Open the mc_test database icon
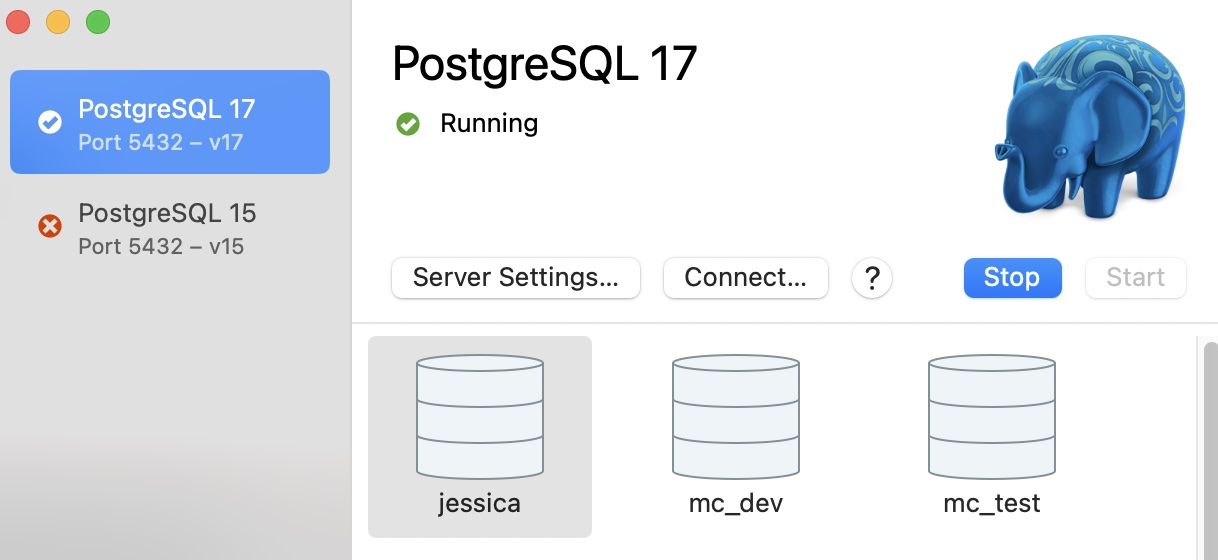Image resolution: width=1218 pixels, height=560 pixels. click(992, 418)
